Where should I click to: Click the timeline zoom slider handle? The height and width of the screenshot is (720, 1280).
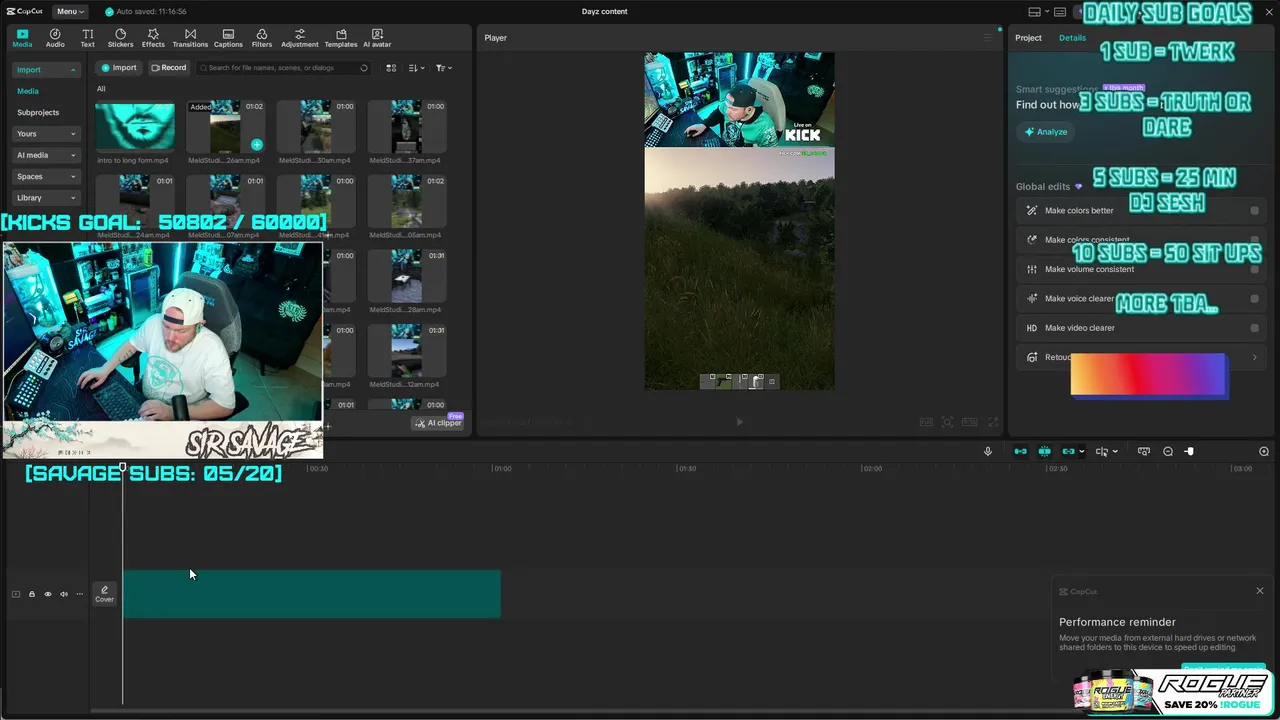pos(1189,452)
